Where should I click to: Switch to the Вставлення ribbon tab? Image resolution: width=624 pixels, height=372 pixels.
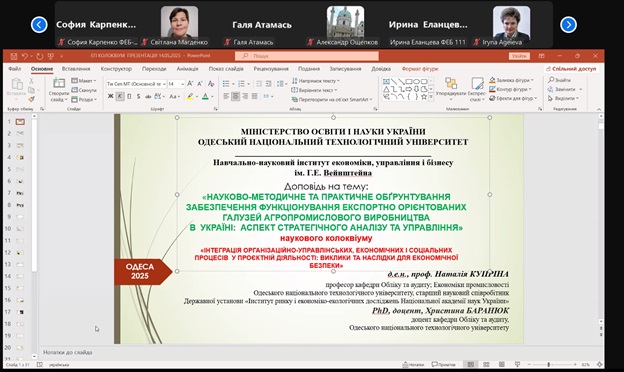(x=76, y=69)
